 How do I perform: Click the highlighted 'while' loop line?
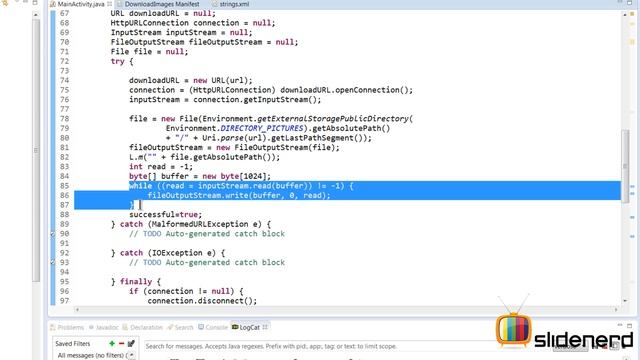pyautogui.click(x=241, y=186)
